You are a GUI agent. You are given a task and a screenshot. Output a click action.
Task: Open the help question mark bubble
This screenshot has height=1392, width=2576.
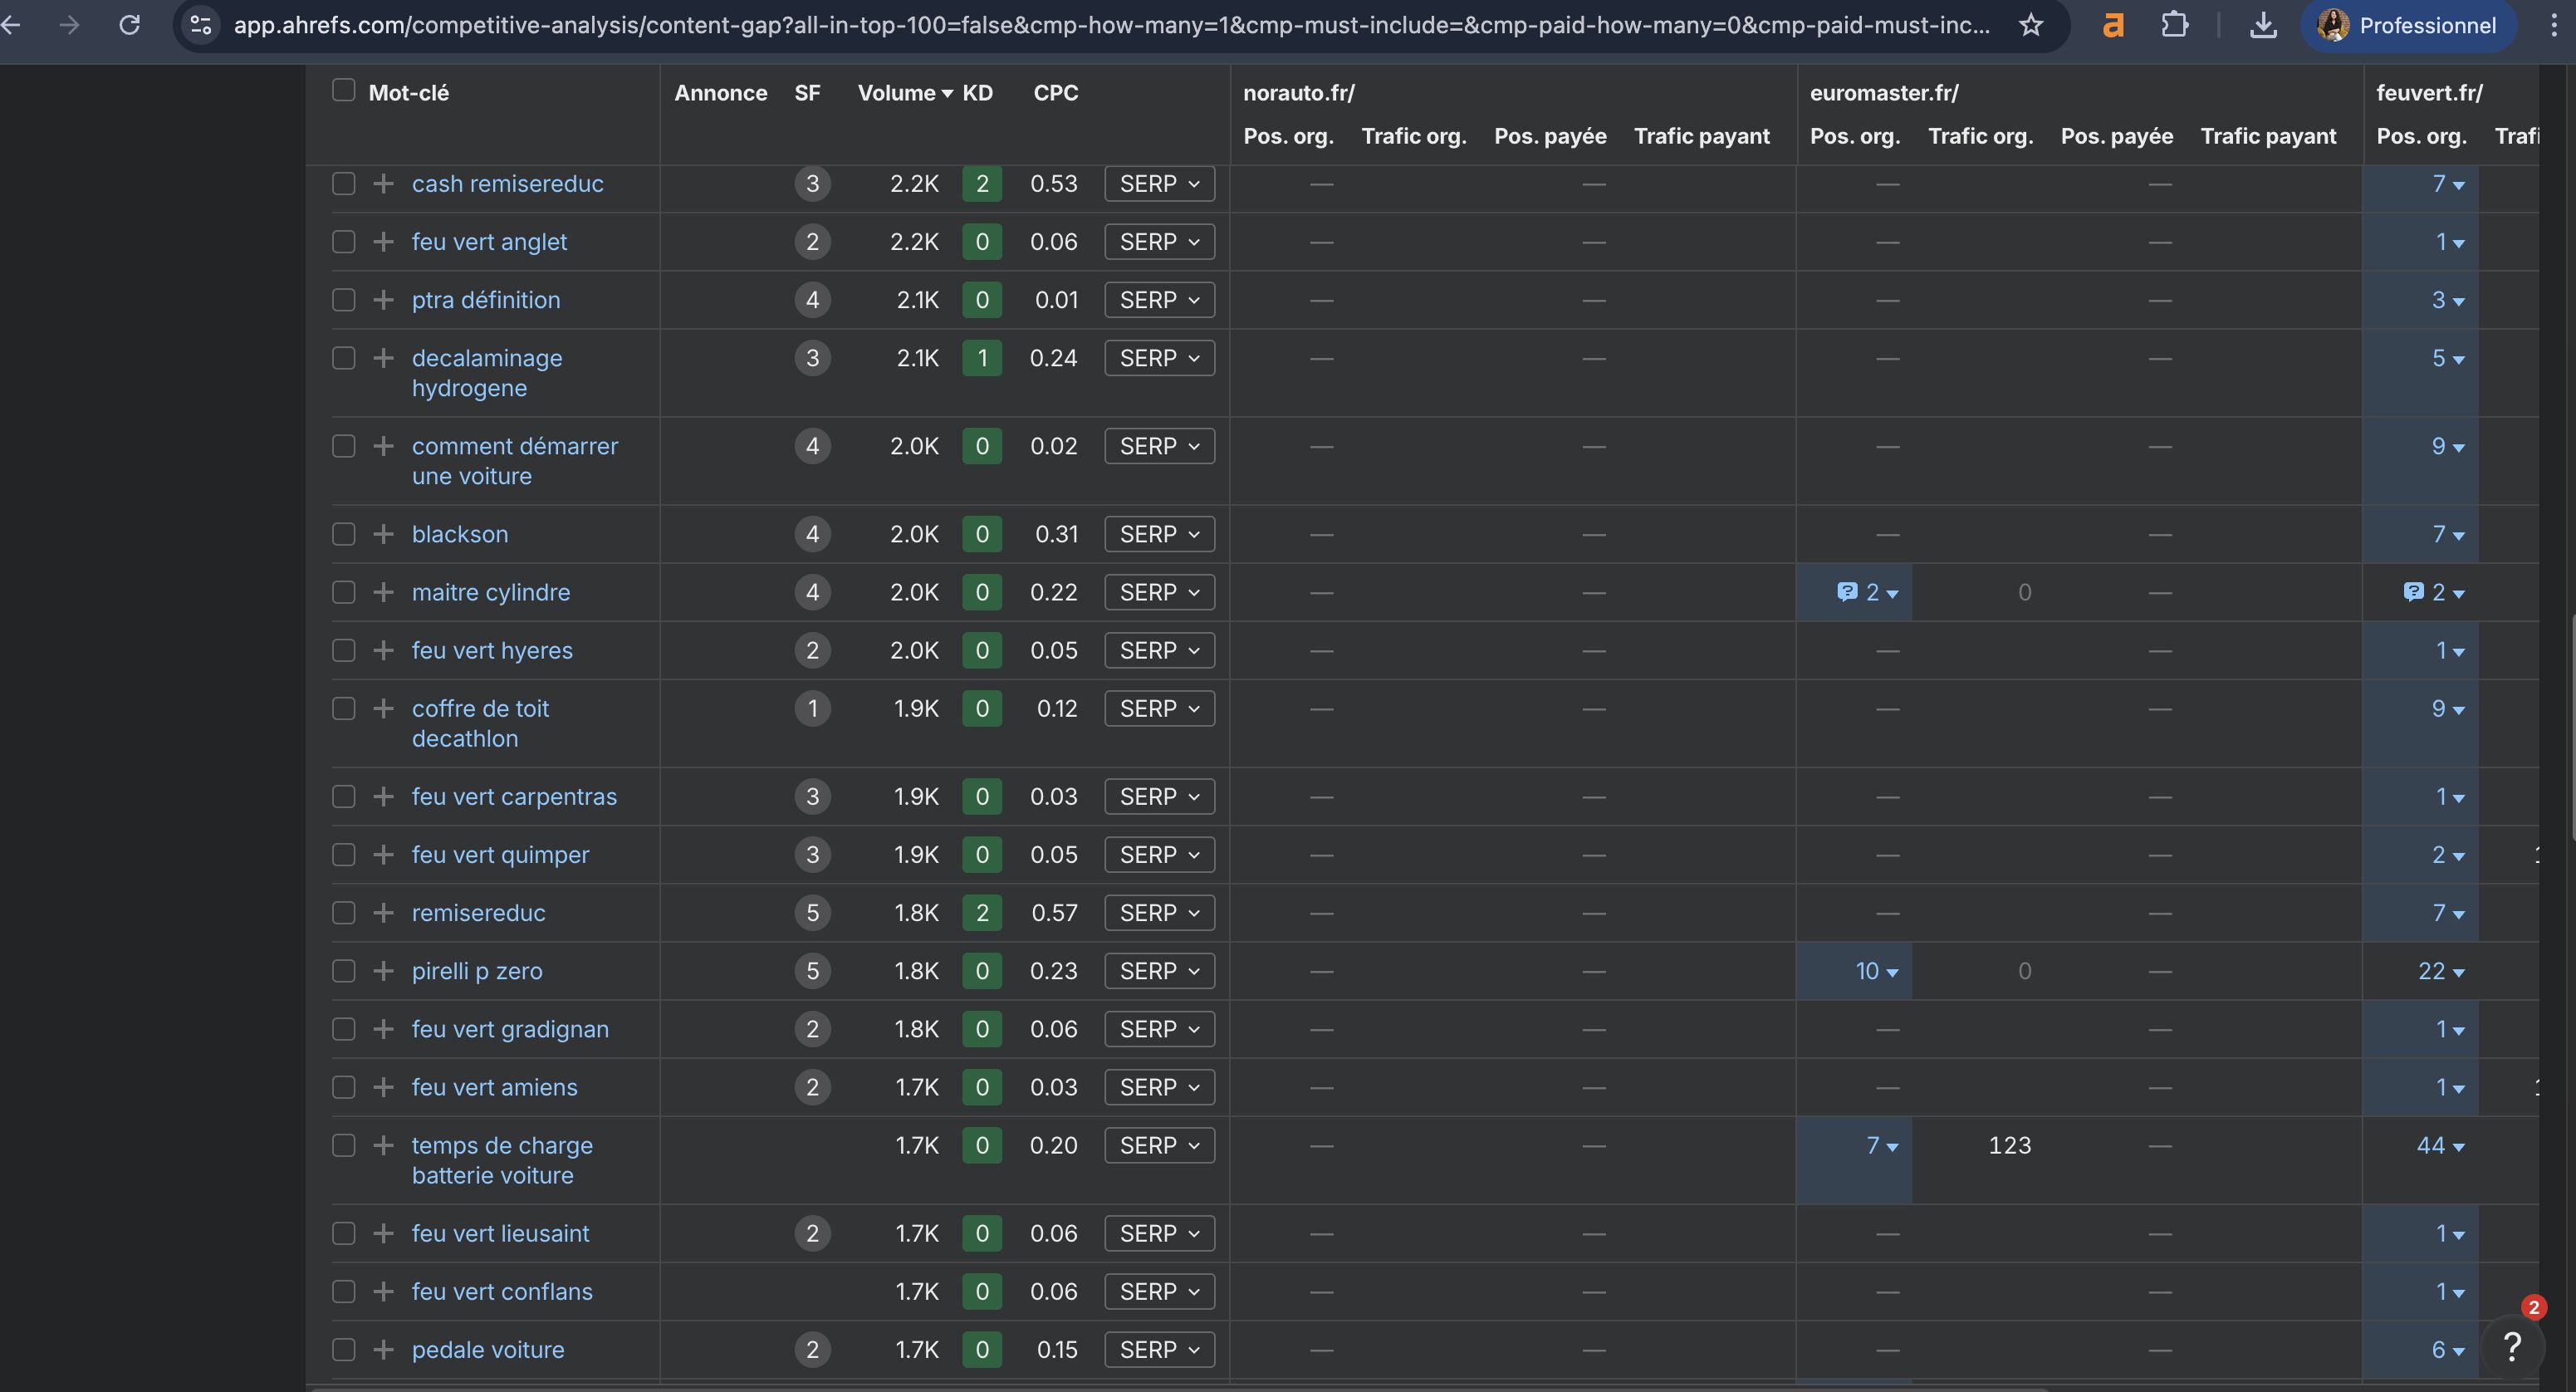2511,1346
